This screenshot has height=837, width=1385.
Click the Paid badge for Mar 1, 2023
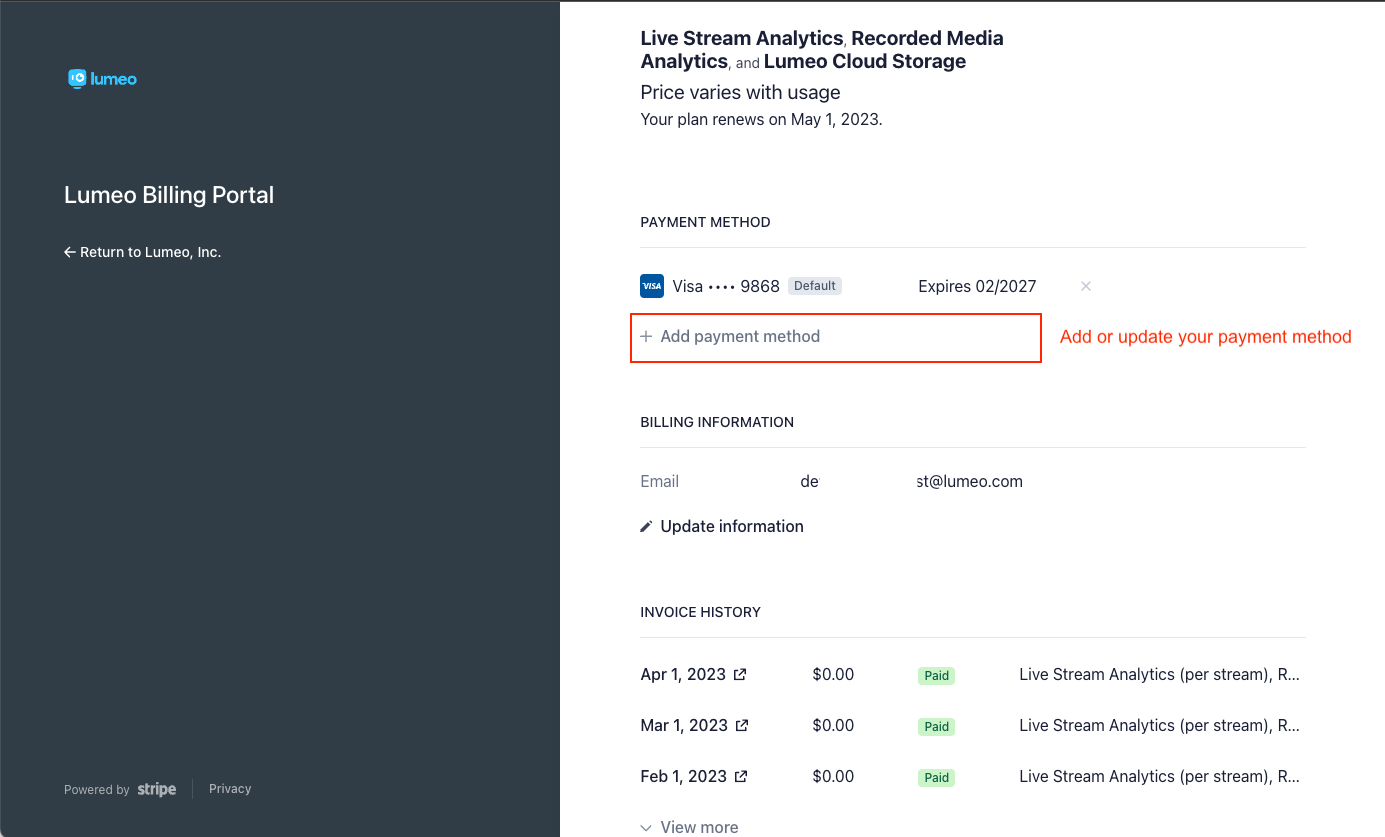click(x=937, y=726)
